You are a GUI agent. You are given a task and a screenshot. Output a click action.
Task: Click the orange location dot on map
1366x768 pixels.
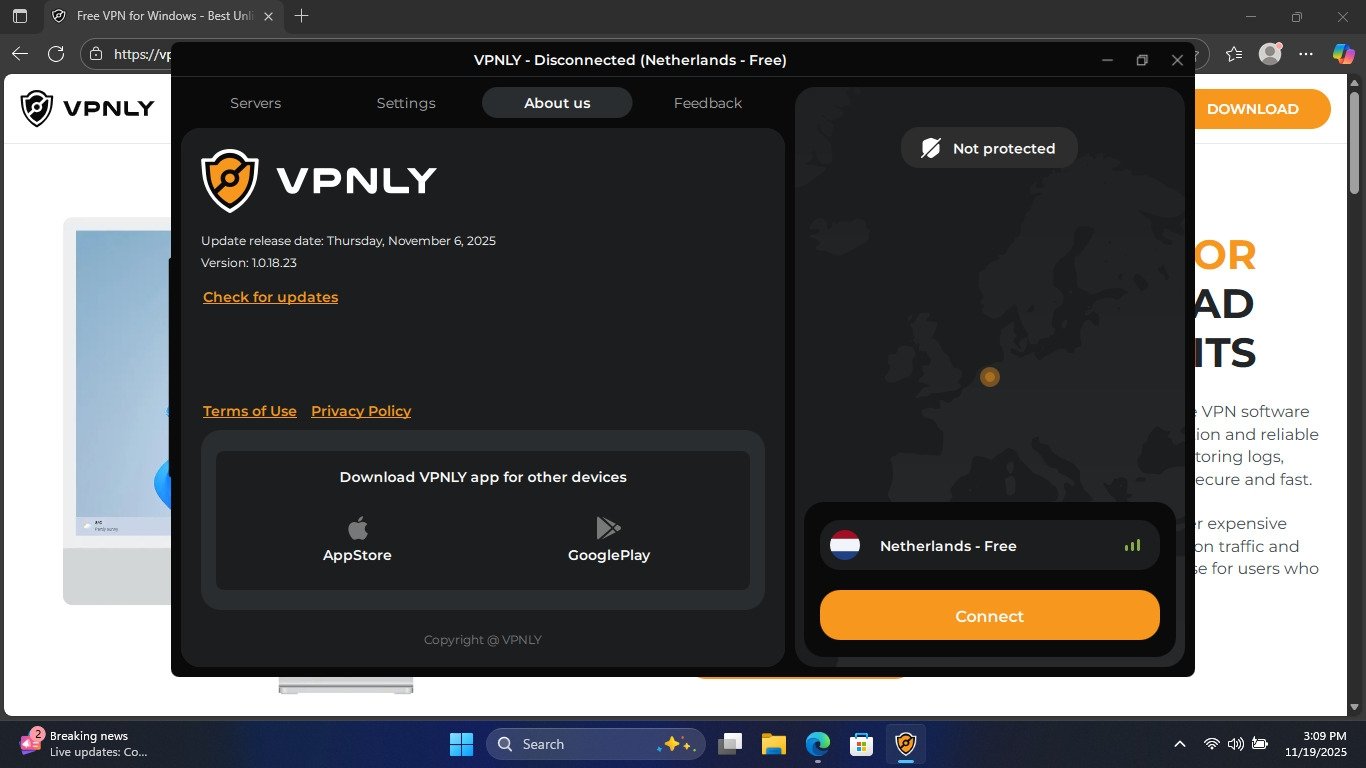[x=990, y=377]
